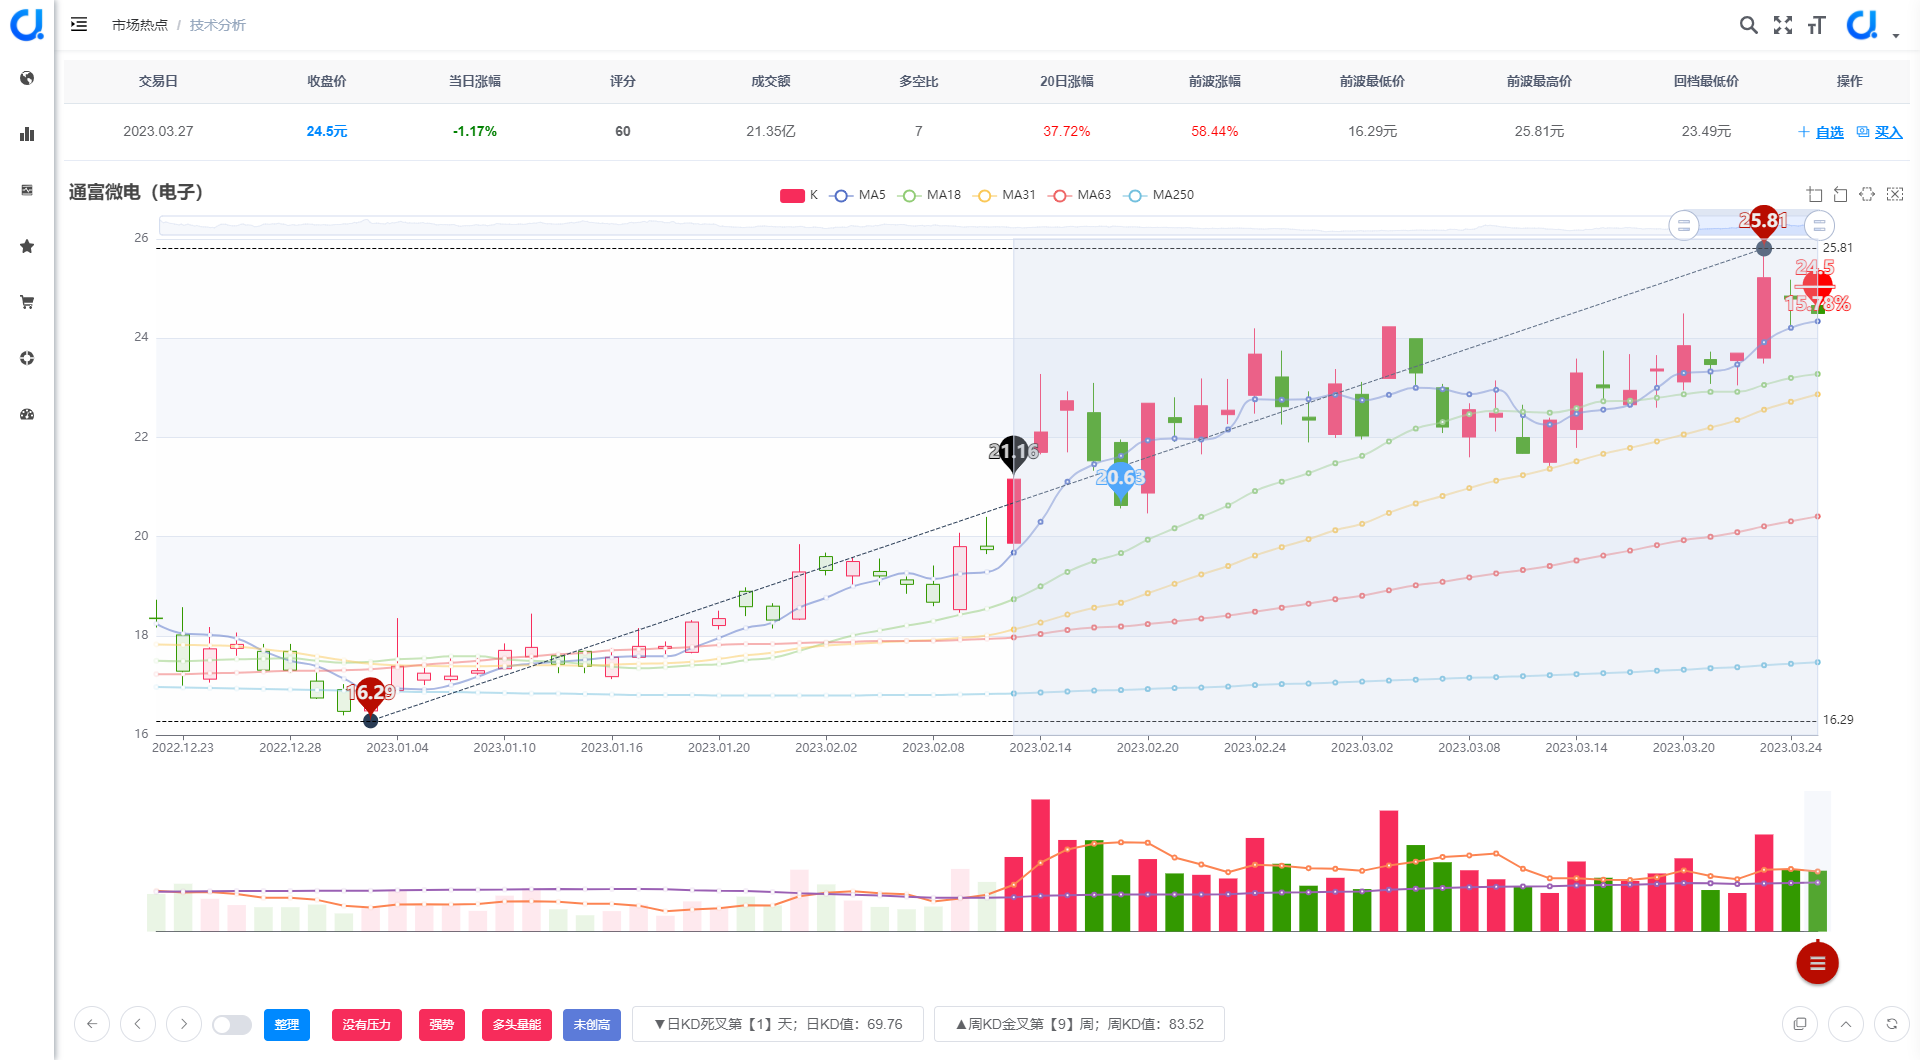
Task: Go to 市场热点 breadcrumb
Action: click(x=140, y=25)
